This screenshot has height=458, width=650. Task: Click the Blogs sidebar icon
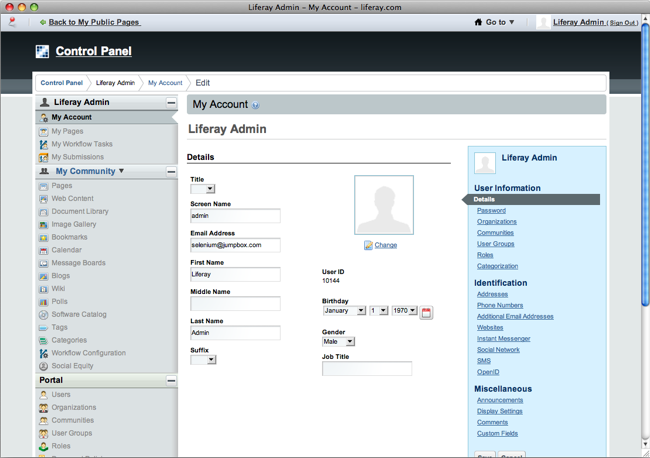[44, 276]
